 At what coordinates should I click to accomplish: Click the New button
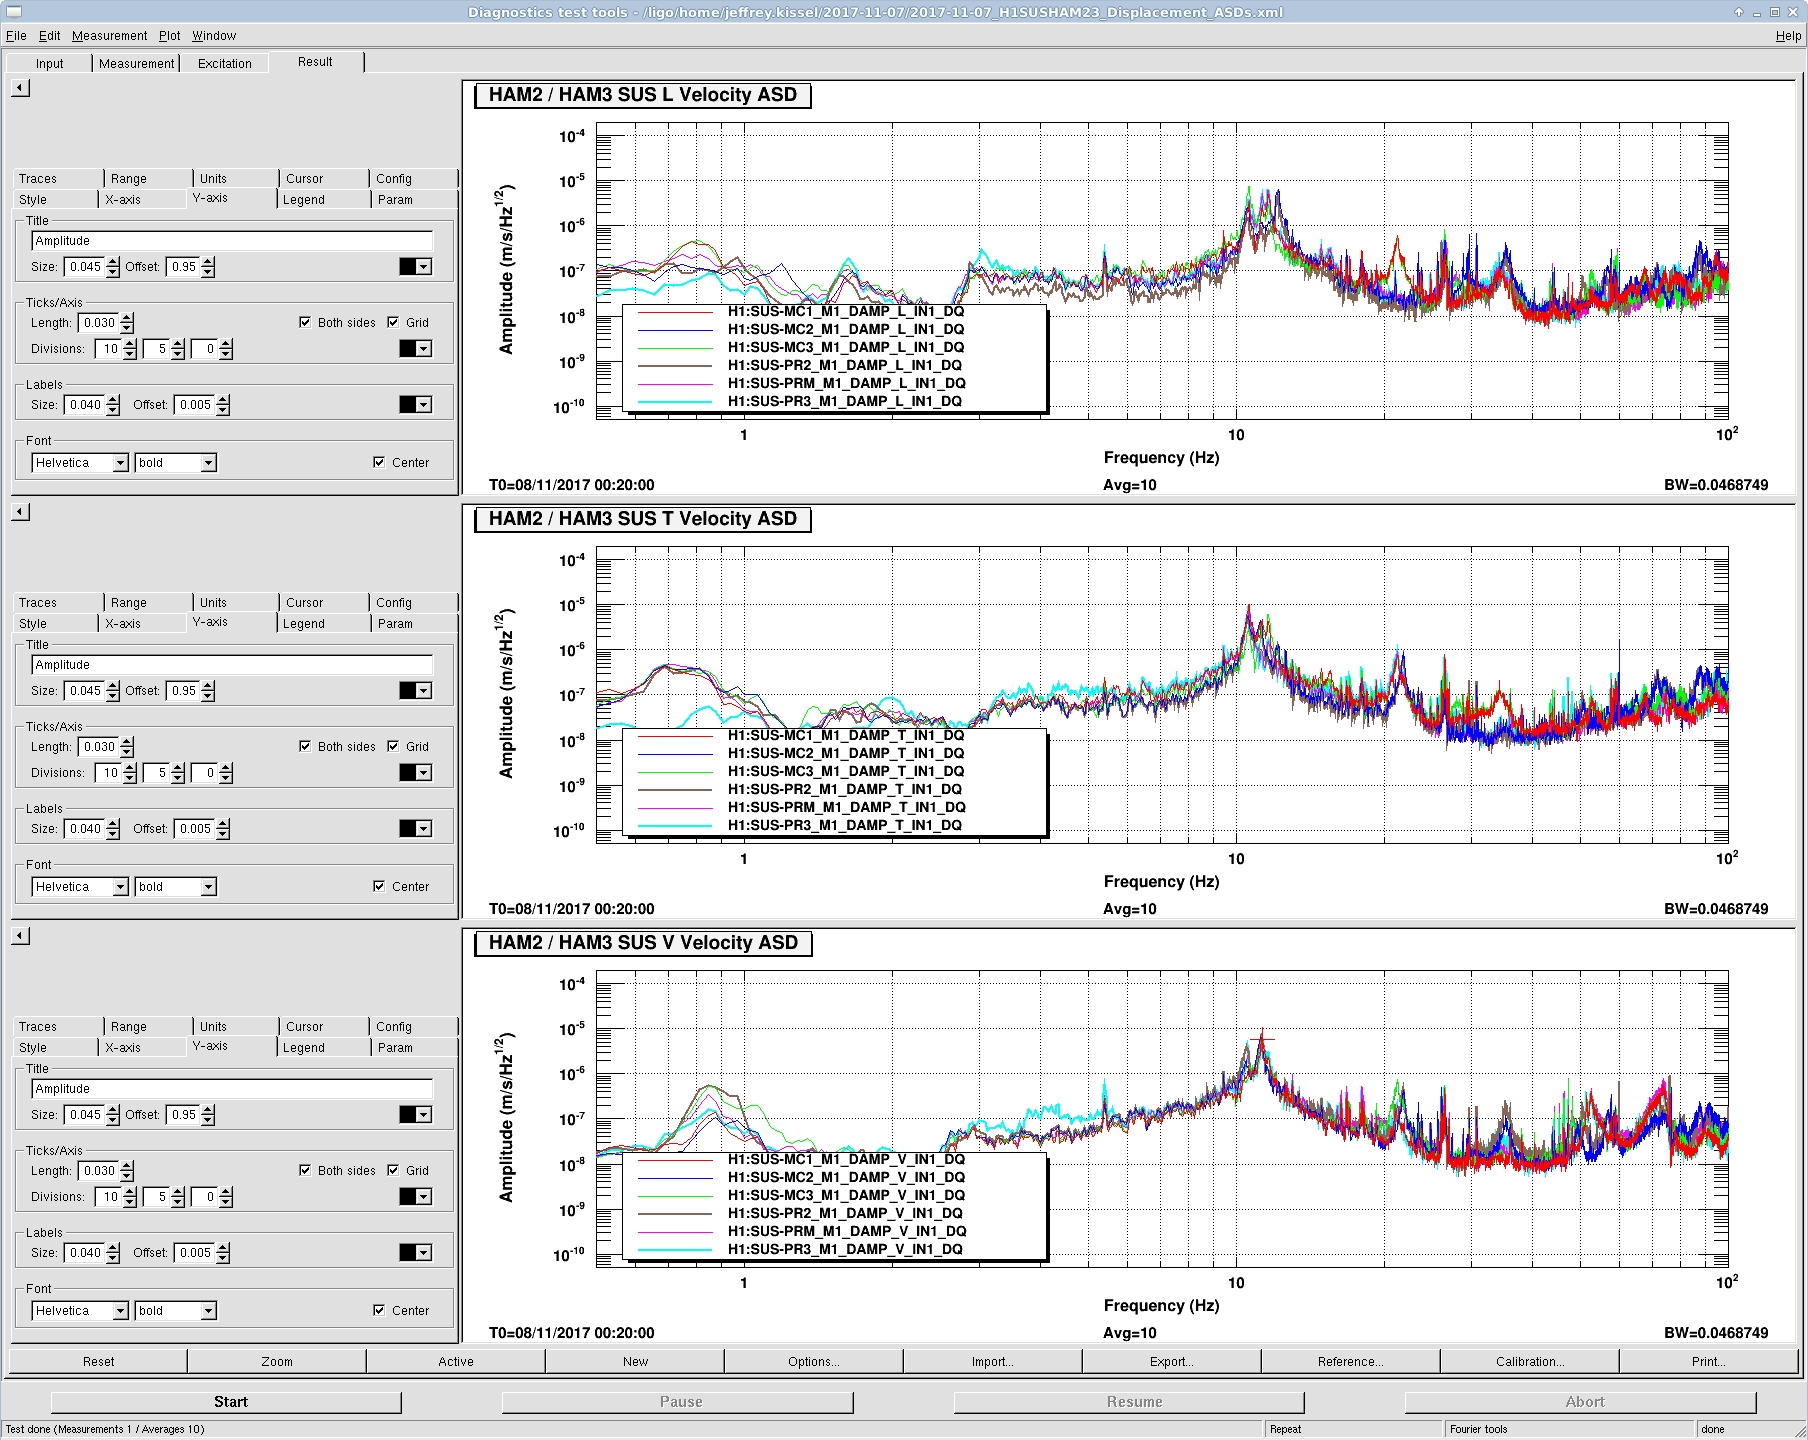coord(635,1362)
